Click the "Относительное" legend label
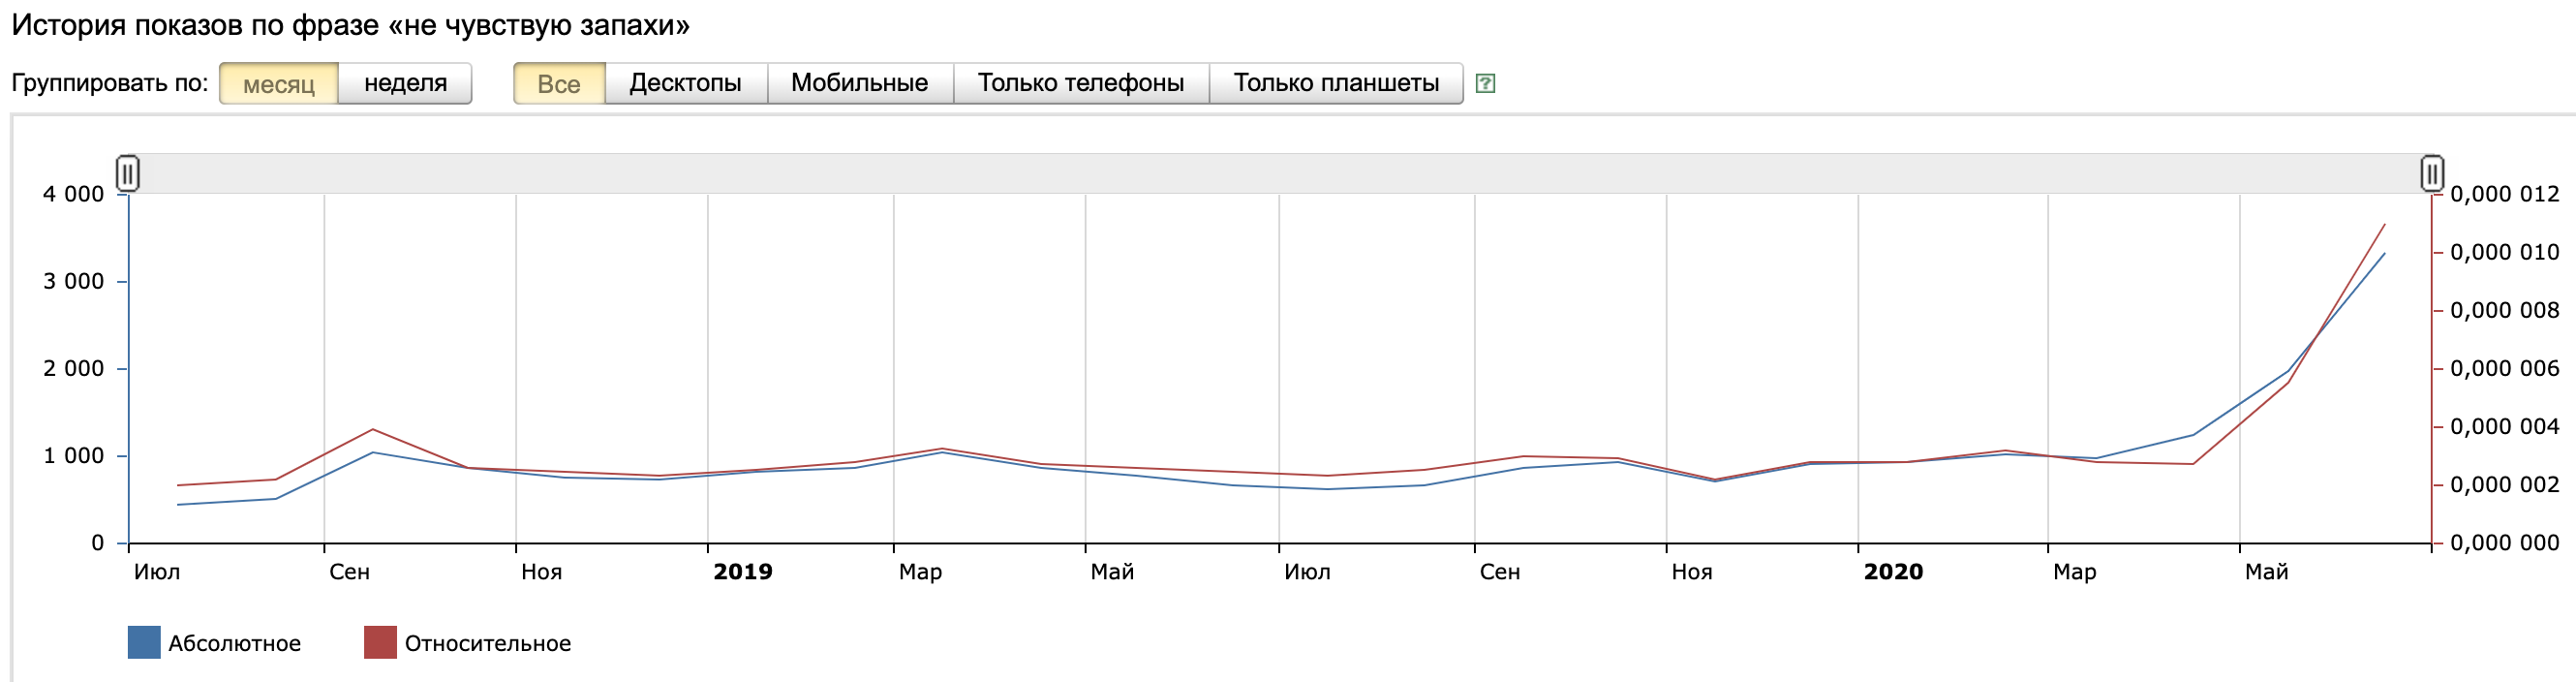Image resolution: width=2576 pixels, height=682 pixels. (487, 644)
